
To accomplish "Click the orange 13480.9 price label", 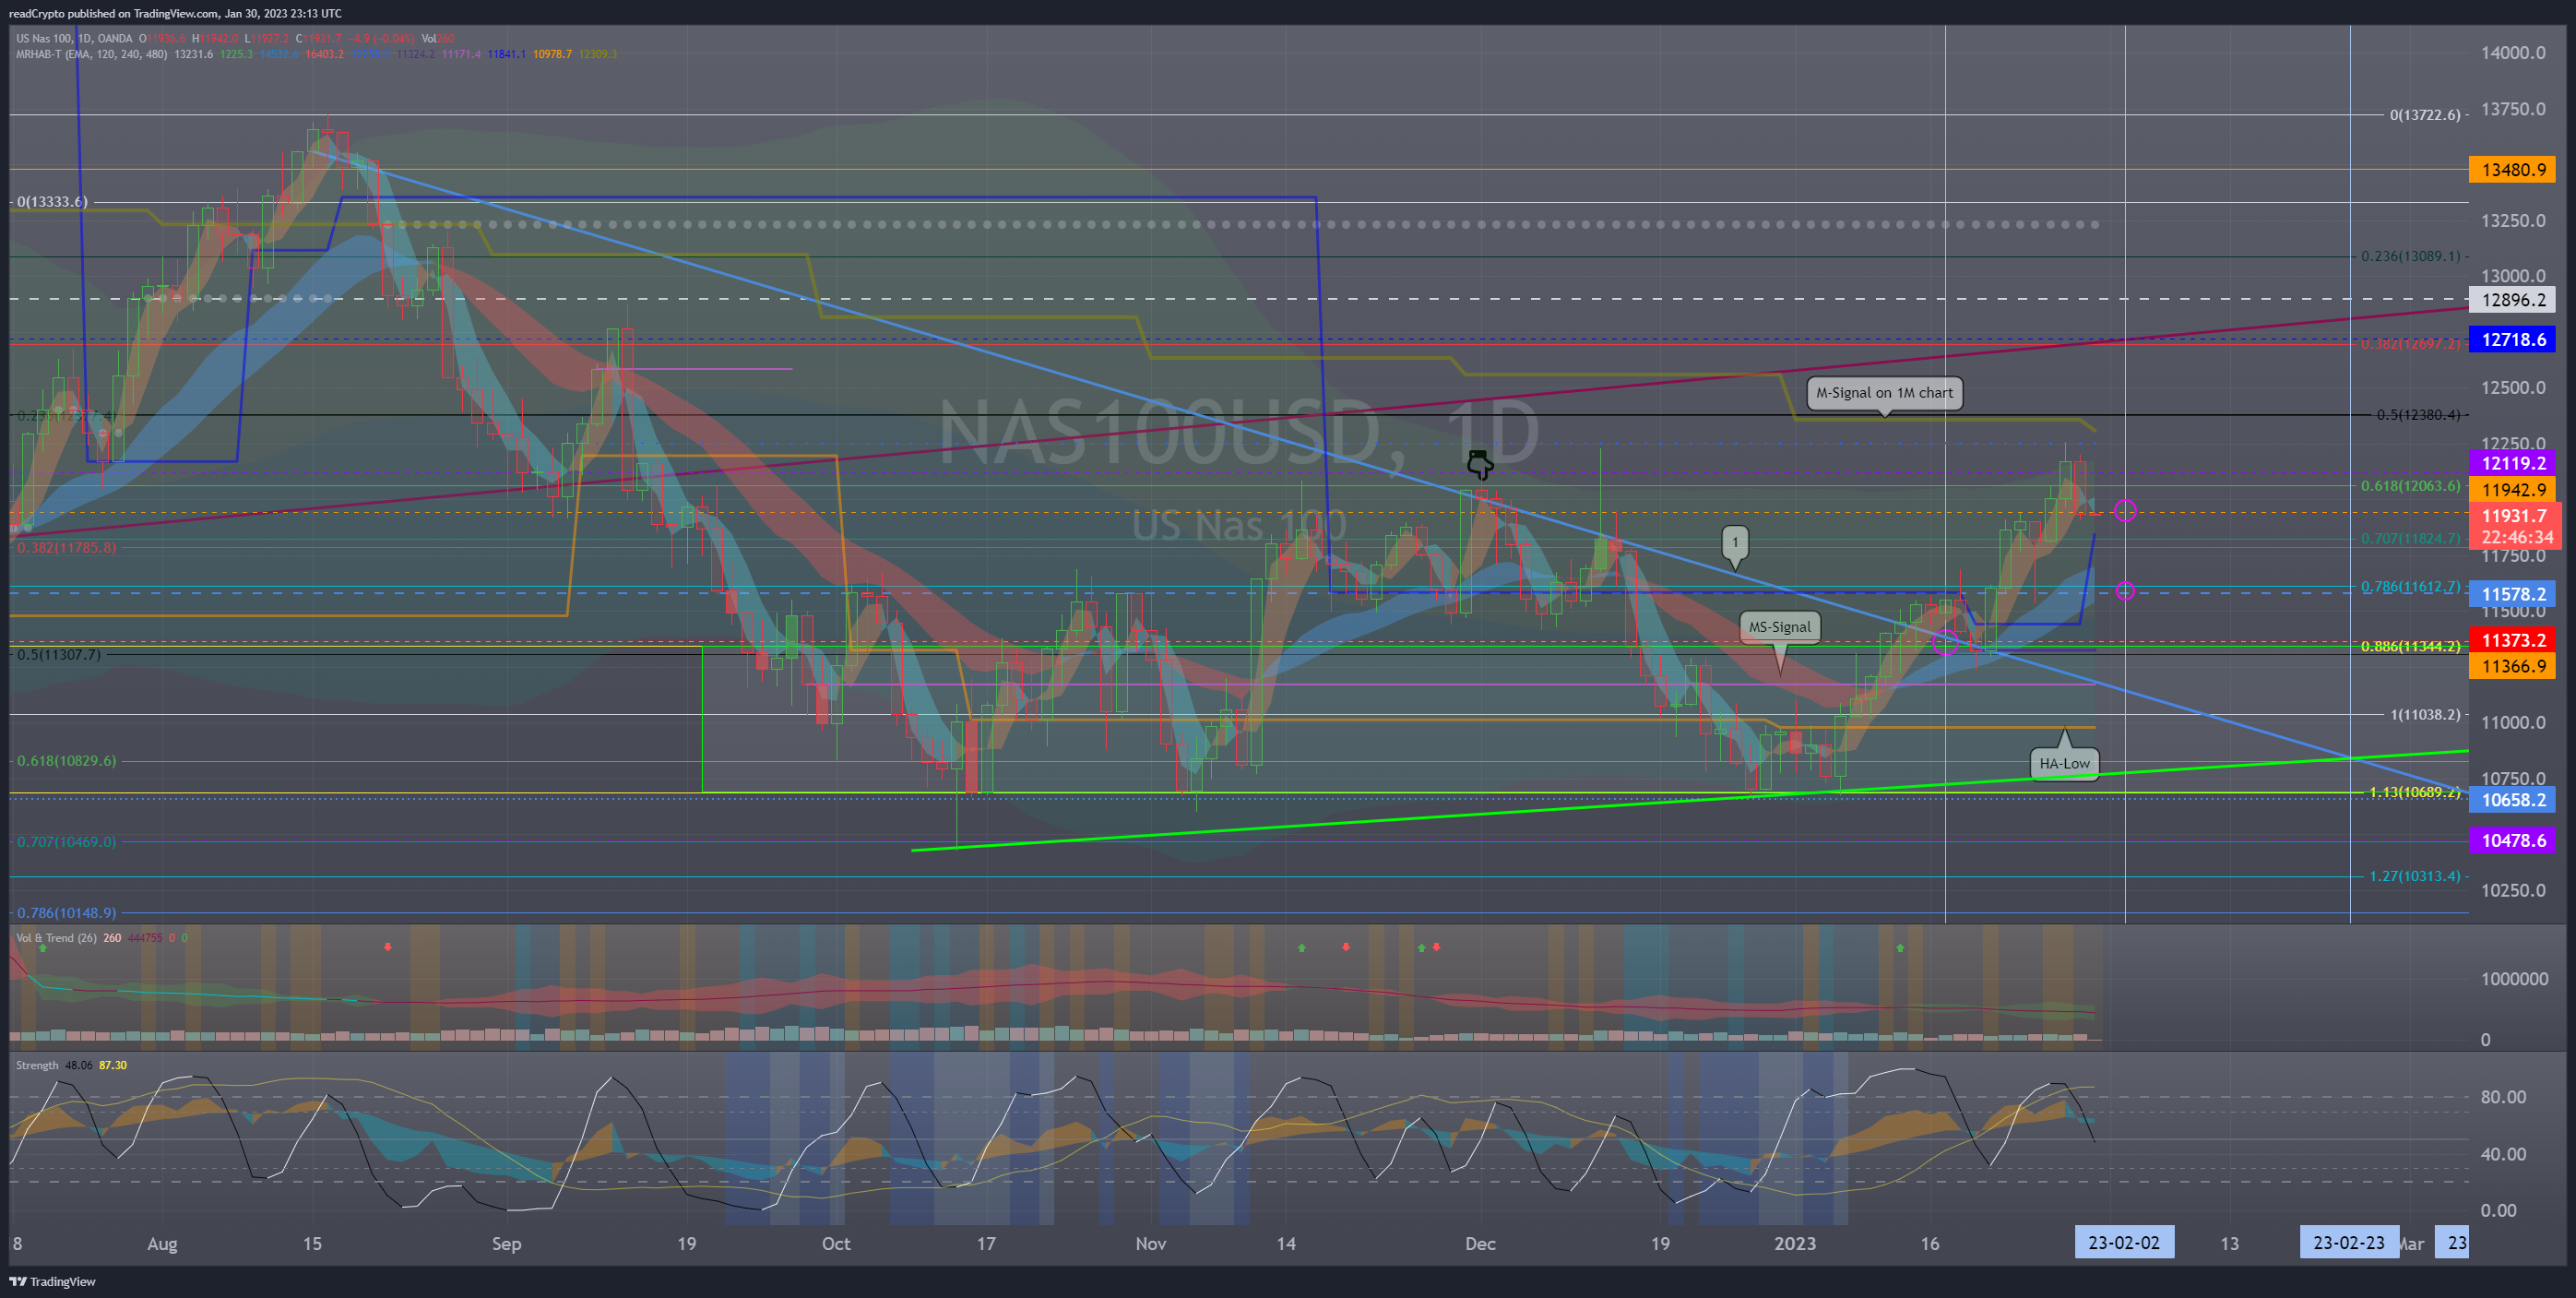I will tap(2512, 170).
